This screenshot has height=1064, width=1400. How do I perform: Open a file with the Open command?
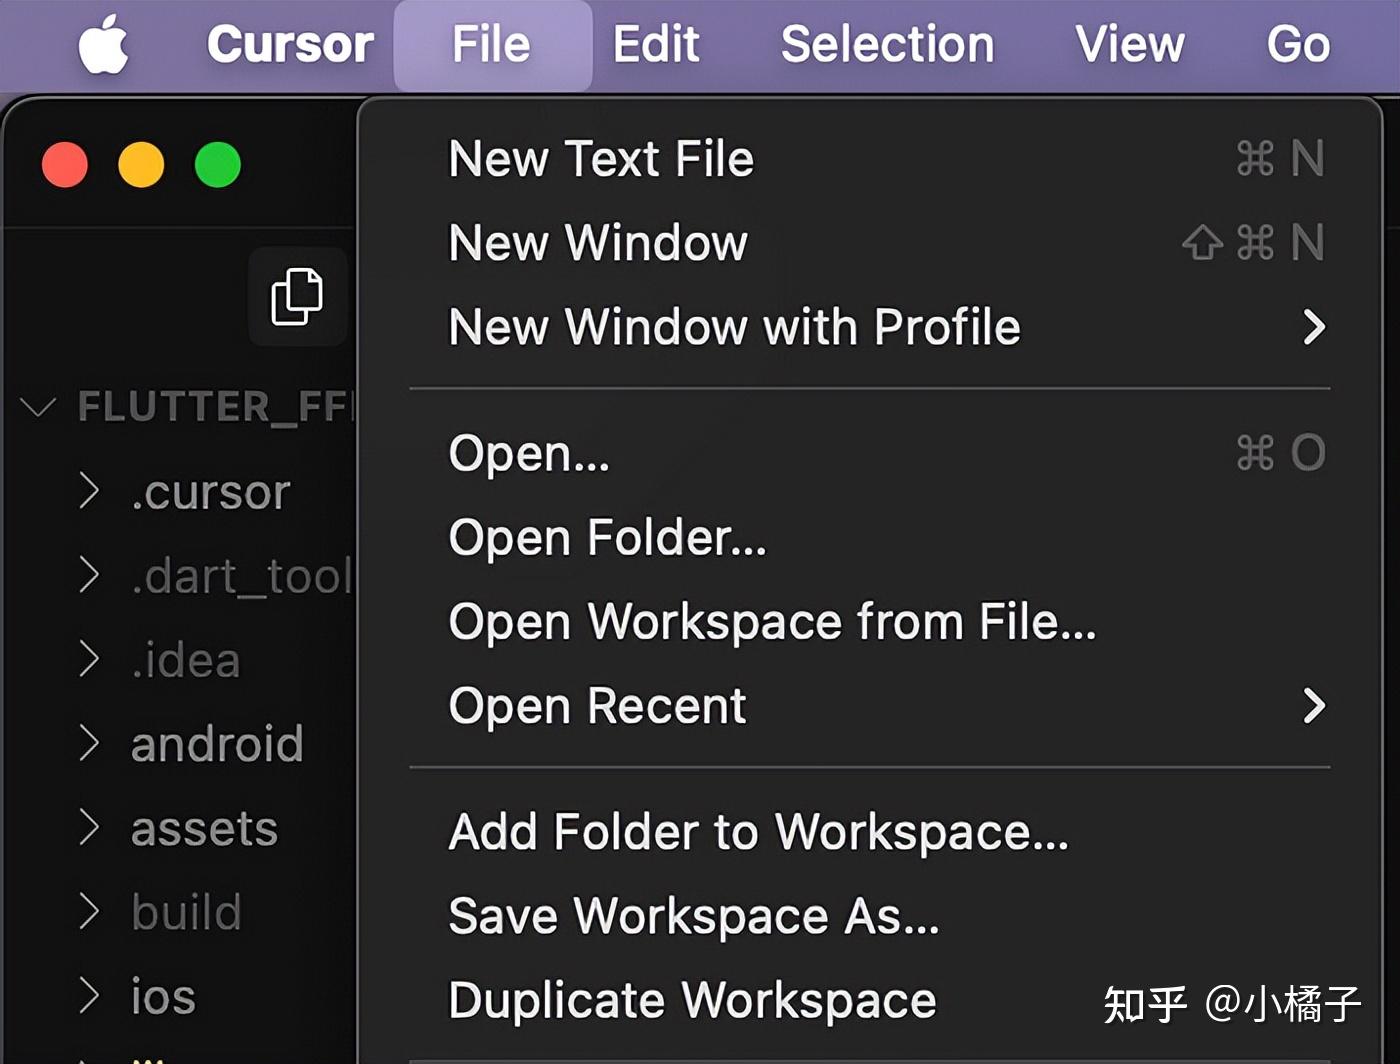click(529, 452)
